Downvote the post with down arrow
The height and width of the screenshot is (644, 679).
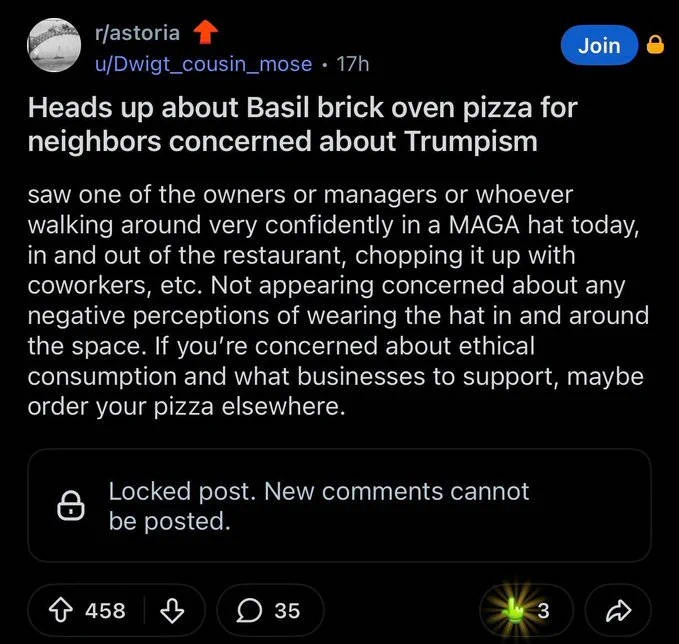click(x=172, y=611)
